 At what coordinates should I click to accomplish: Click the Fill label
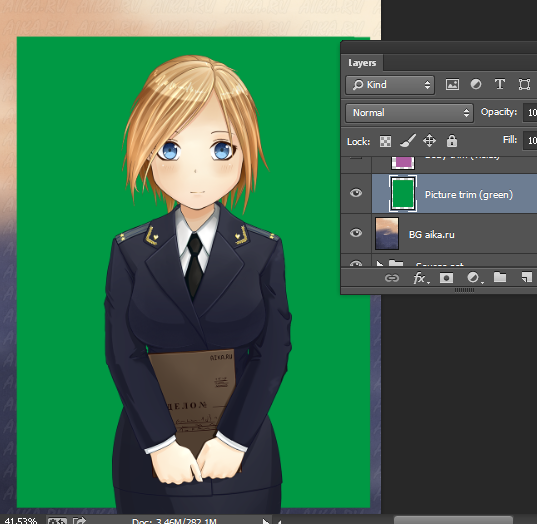(x=510, y=140)
